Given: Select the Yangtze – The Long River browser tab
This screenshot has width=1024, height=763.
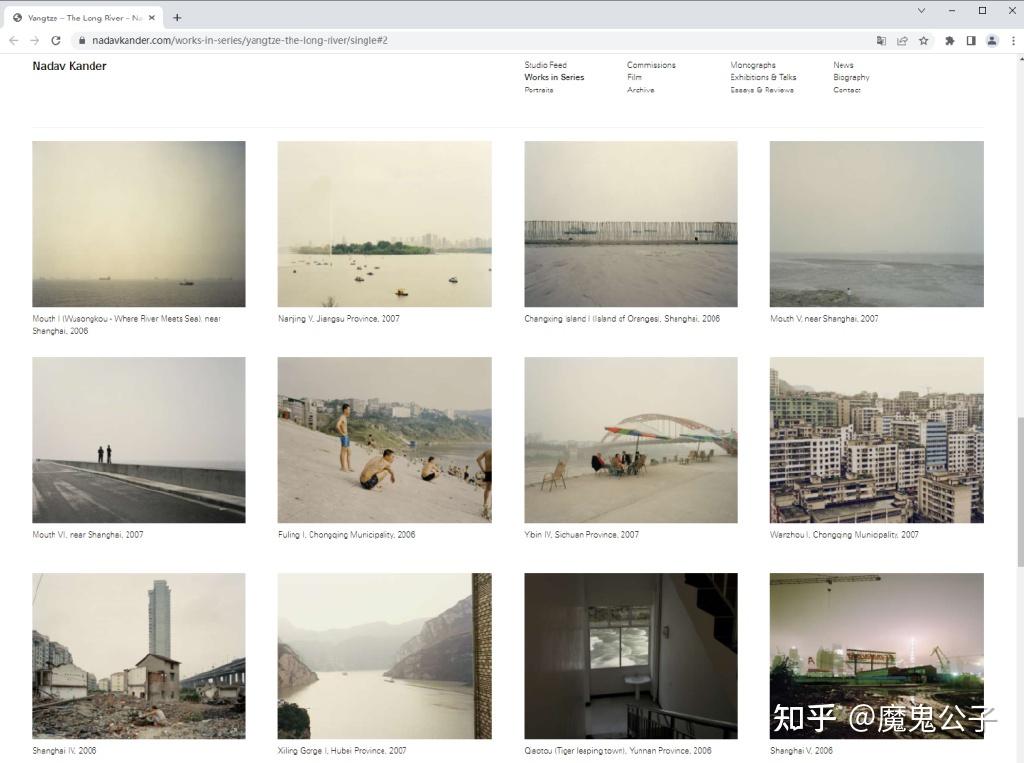Looking at the screenshot, I should tap(84, 18).
